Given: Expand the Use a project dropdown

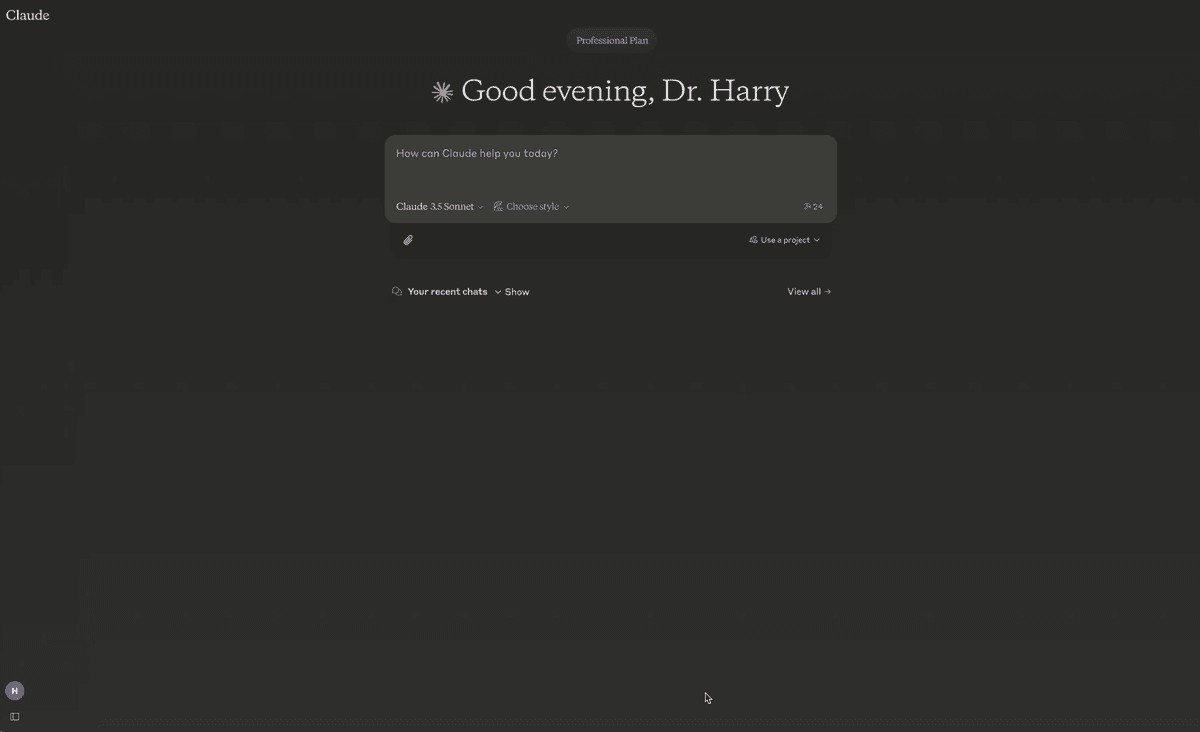Looking at the screenshot, I should tap(784, 240).
